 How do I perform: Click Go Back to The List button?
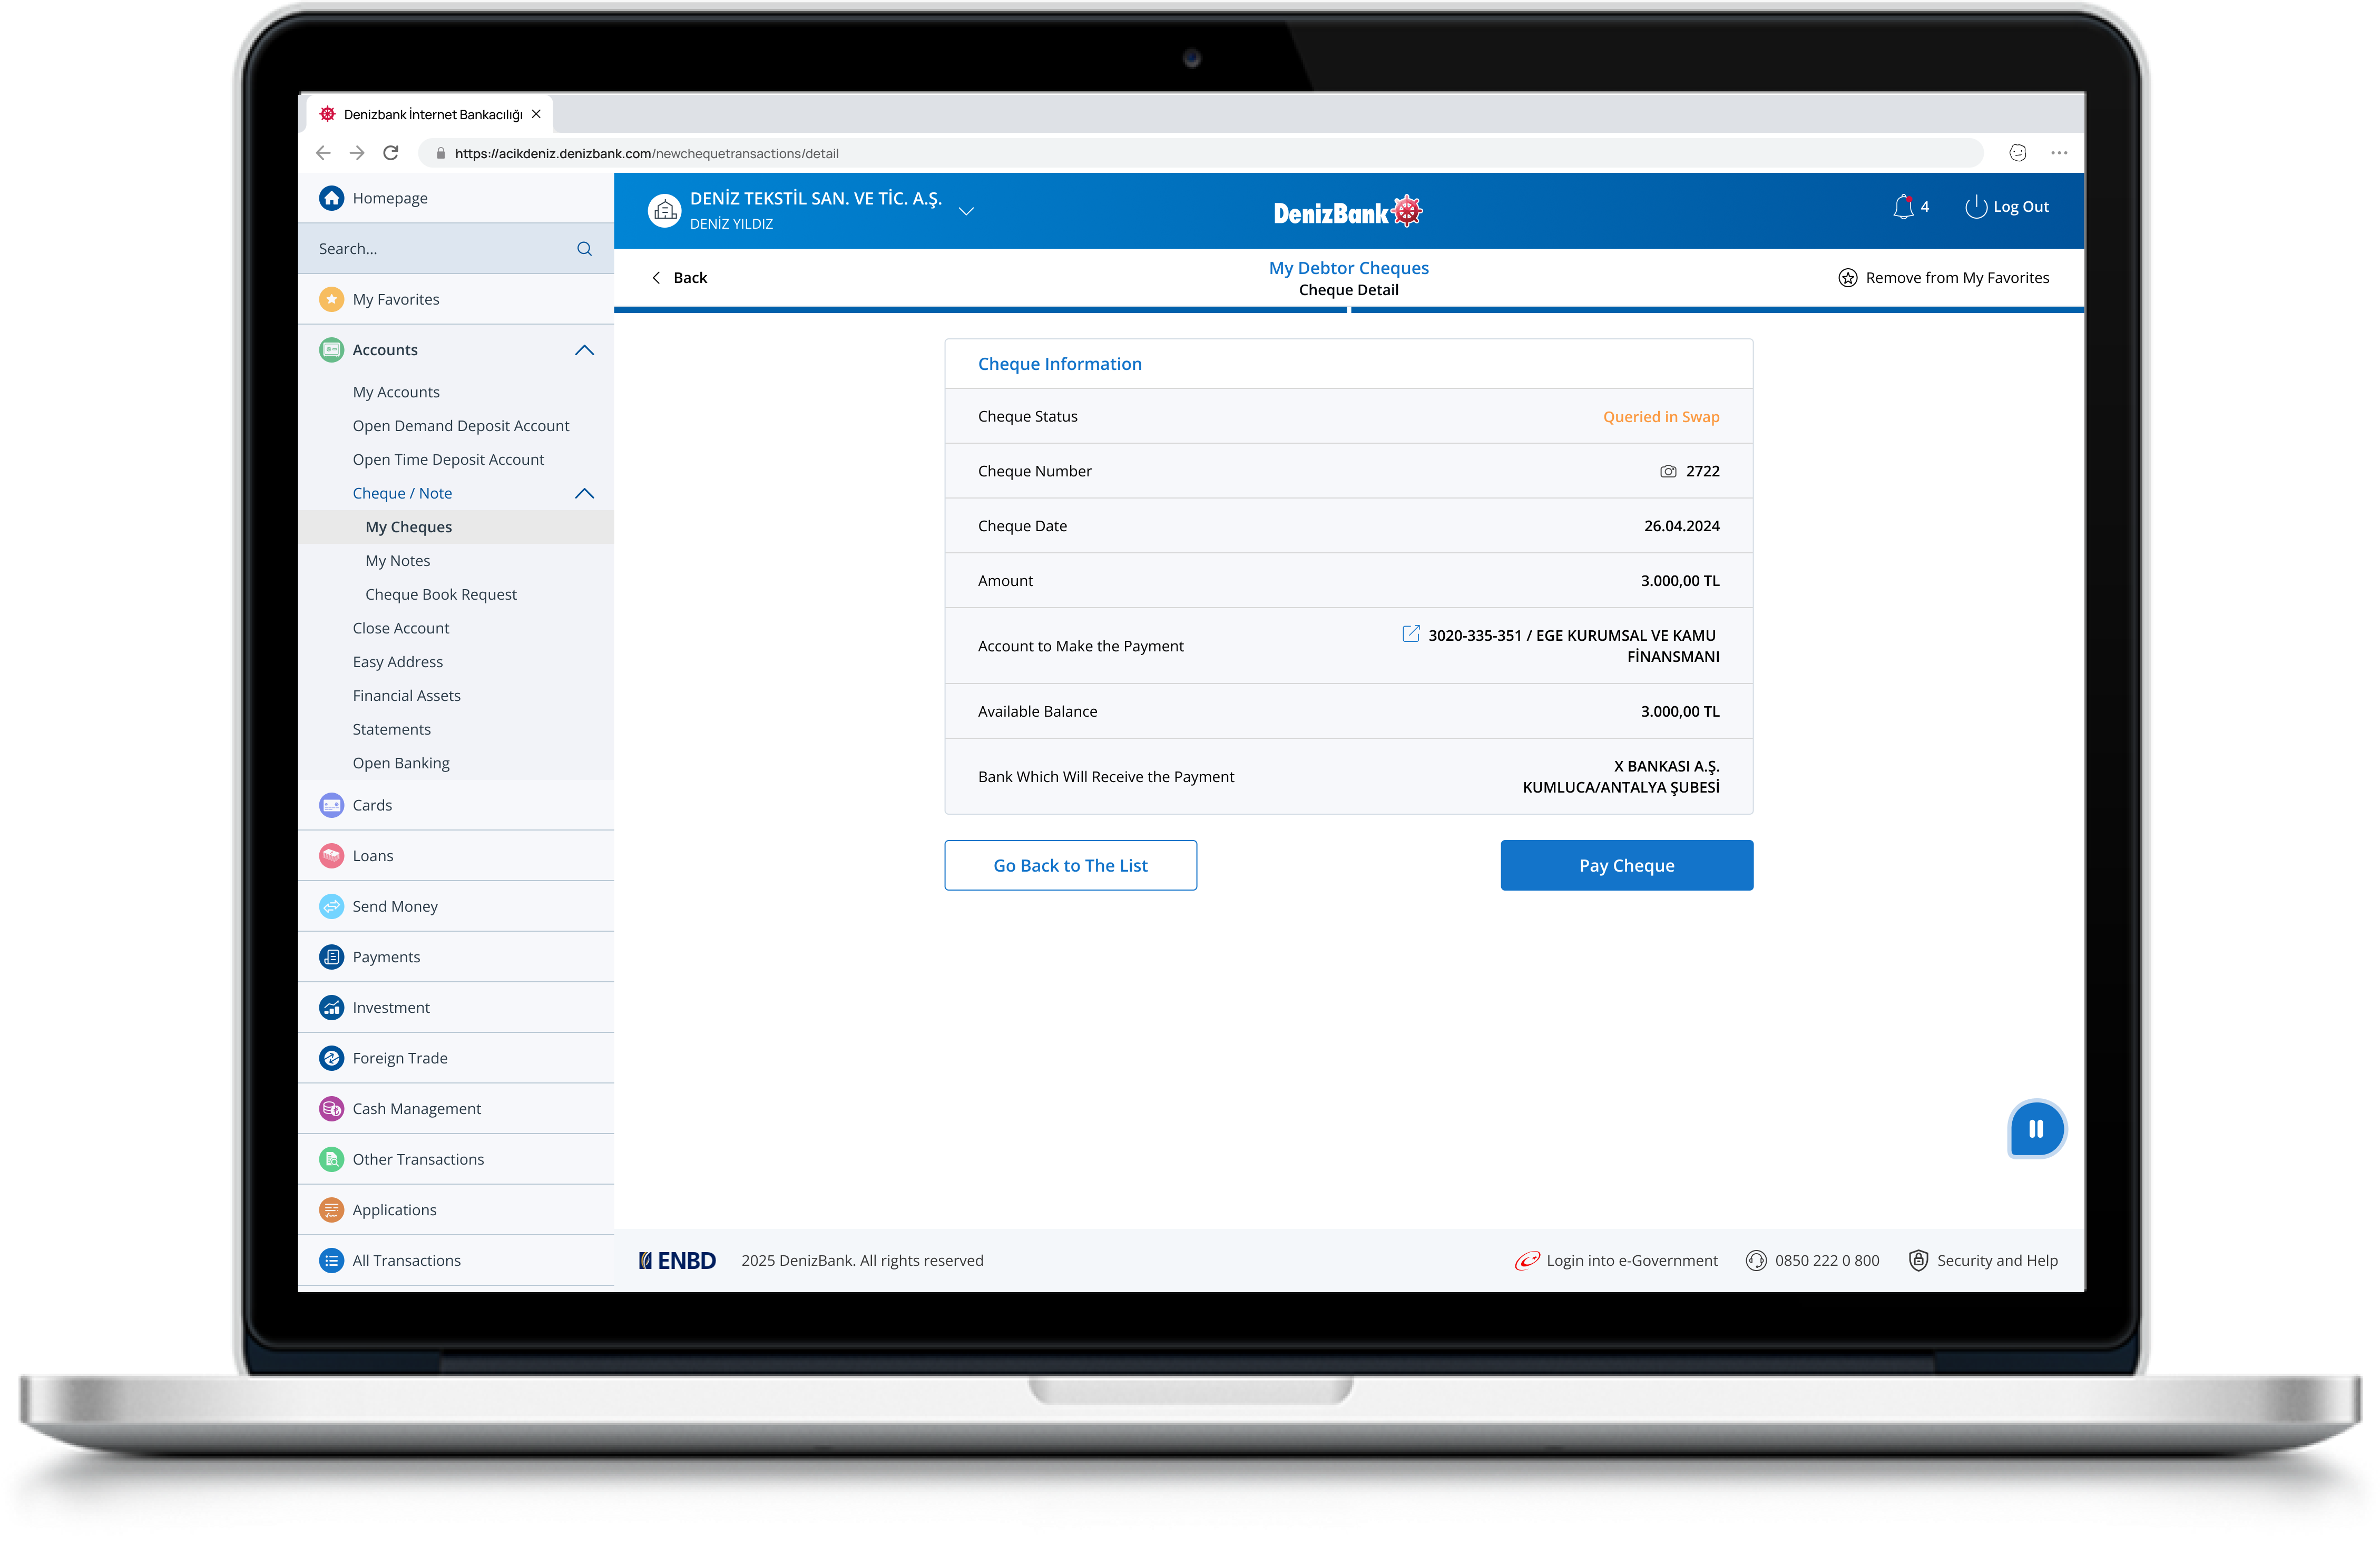pyautogui.click(x=1070, y=865)
